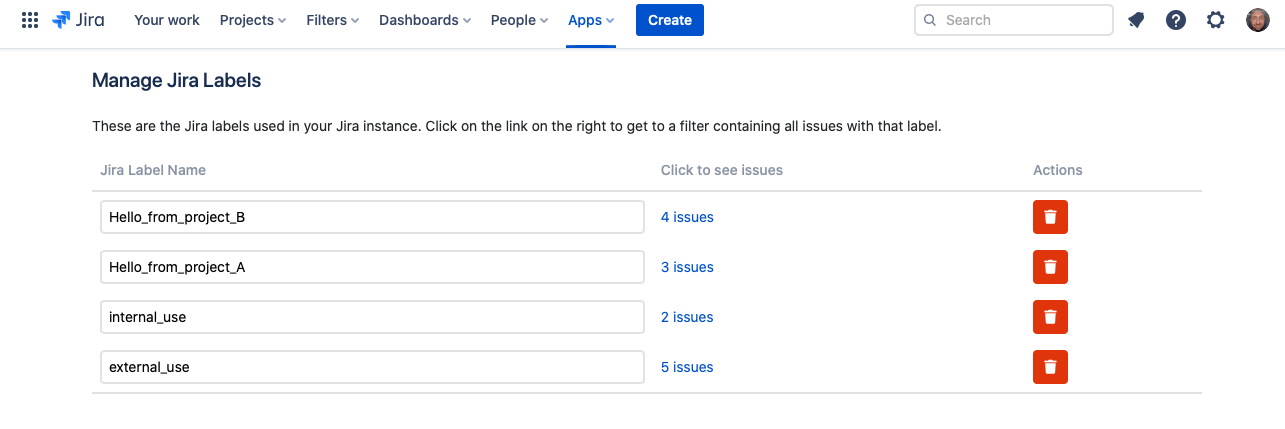Open the settings gear icon

point(1216,20)
